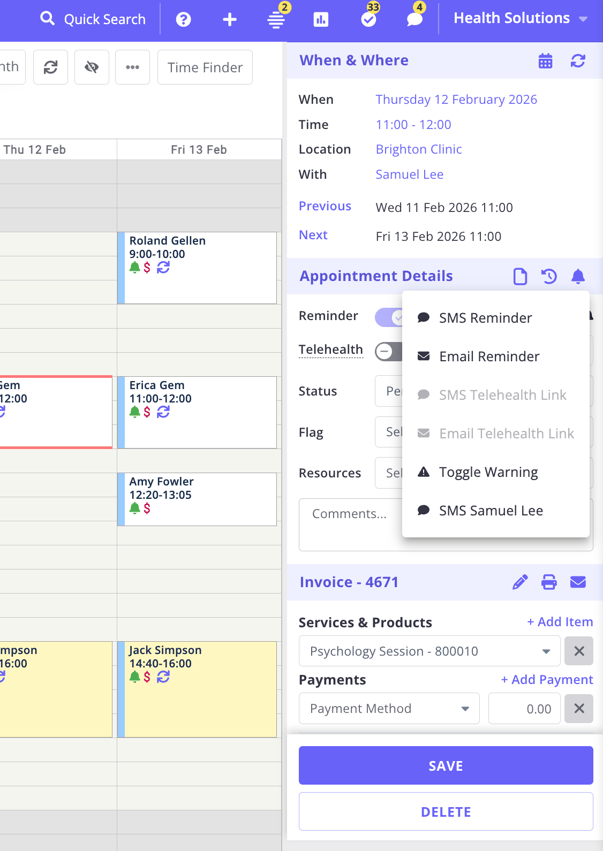Viewport: 603px width, 851px height.
Task: Open the messages chat bubble icon
Action: point(414,19)
